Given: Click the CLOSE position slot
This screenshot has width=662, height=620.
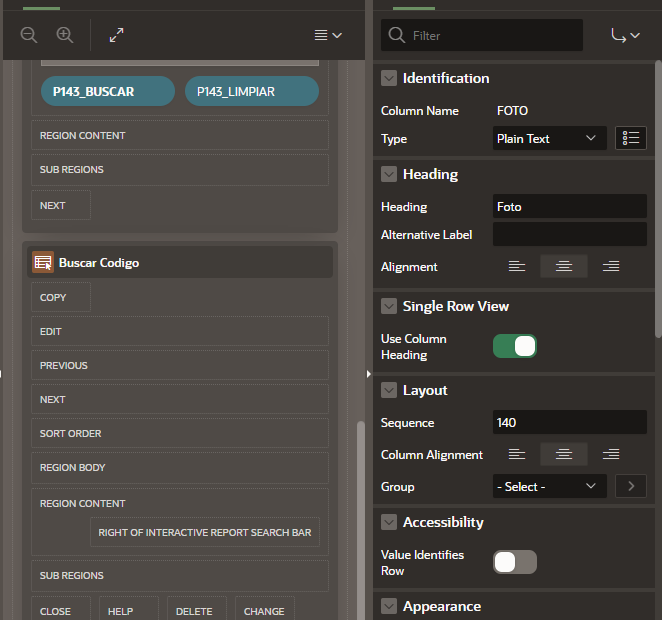Looking at the screenshot, I should 61,610.
